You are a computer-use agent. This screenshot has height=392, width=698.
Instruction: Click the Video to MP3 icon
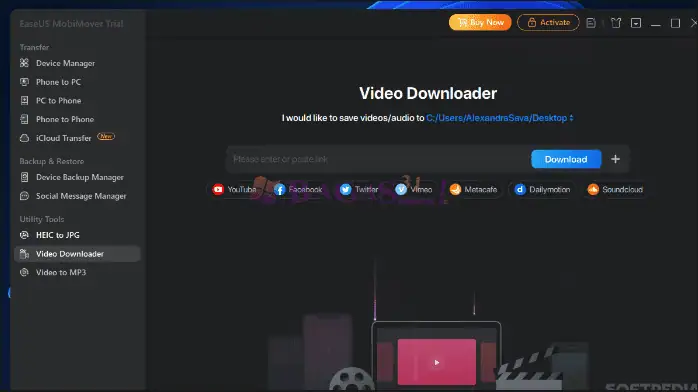coord(24,272)
